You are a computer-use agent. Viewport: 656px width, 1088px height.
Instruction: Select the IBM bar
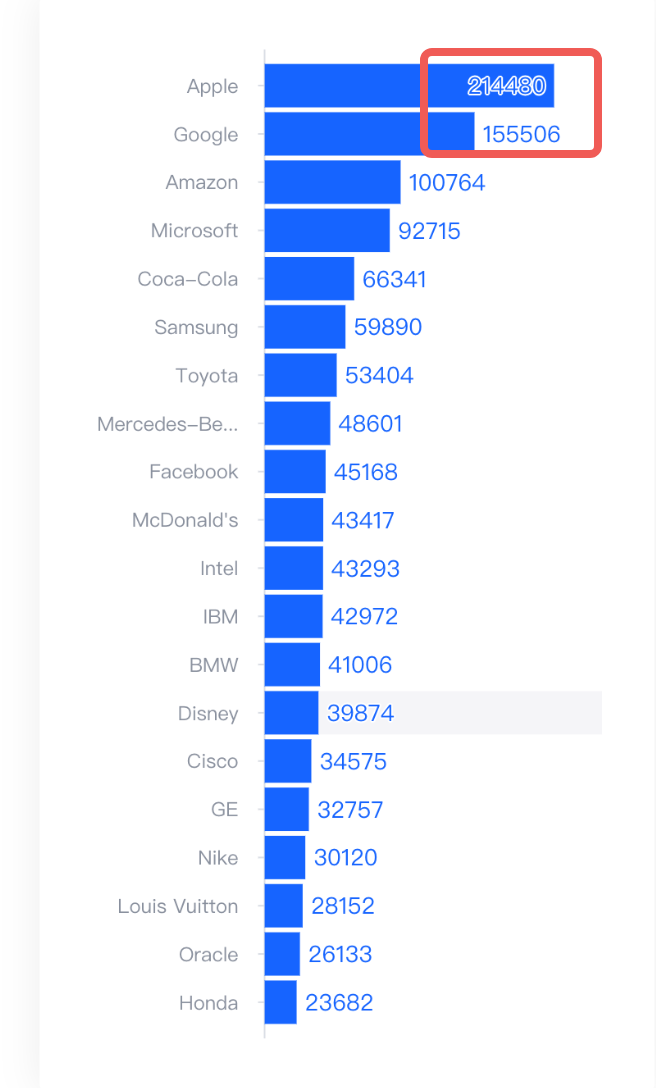coord(294,616)
